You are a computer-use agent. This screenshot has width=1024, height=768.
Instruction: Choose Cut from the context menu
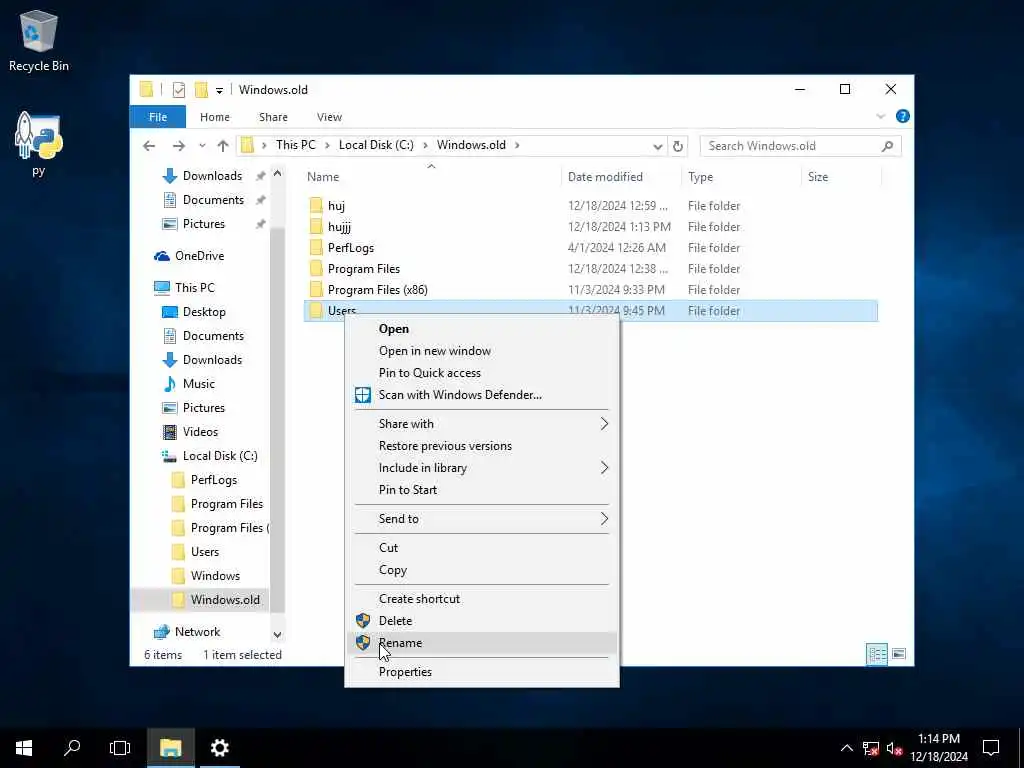click(482, 548)
